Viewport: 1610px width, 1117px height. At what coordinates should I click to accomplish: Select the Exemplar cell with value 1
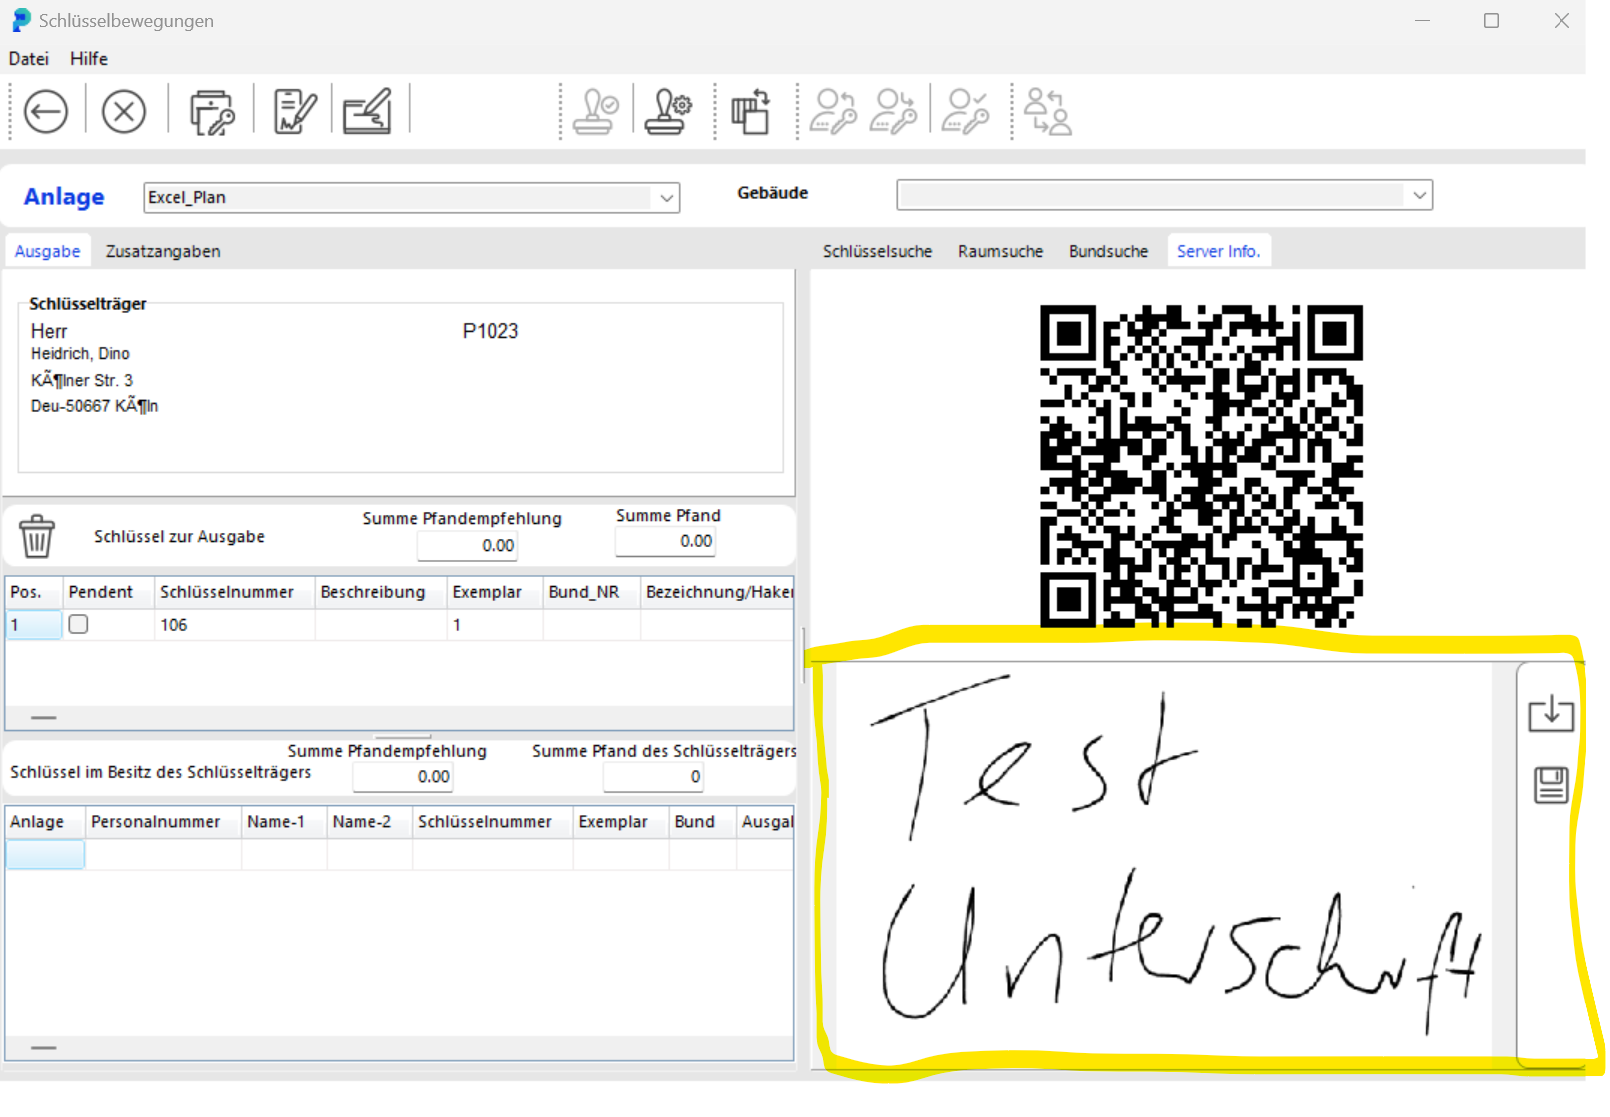pos(495,625)
